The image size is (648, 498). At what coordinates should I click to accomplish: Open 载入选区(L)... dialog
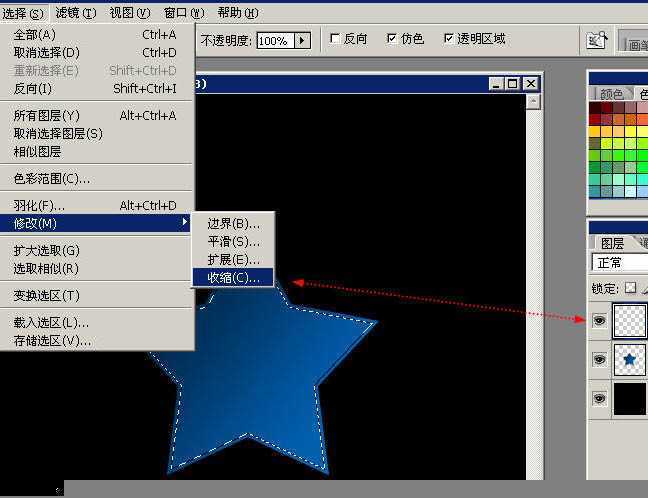click(95, 322)
